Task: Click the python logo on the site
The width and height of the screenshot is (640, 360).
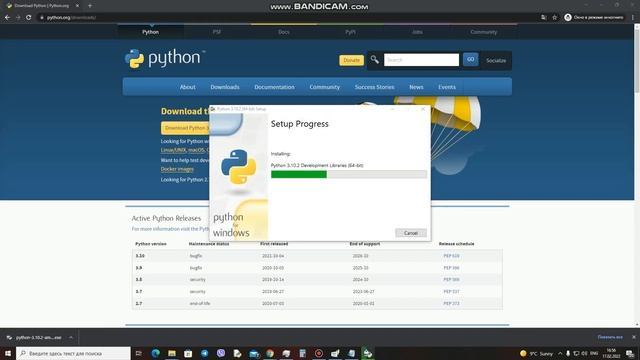Action: [164, 58]
